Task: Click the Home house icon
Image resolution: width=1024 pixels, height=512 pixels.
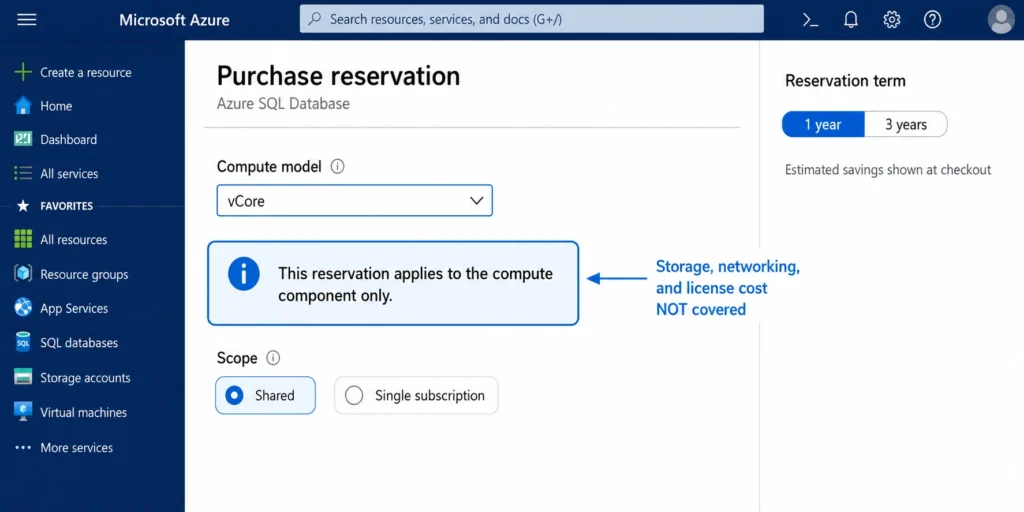Action: (x=23, y=106)
